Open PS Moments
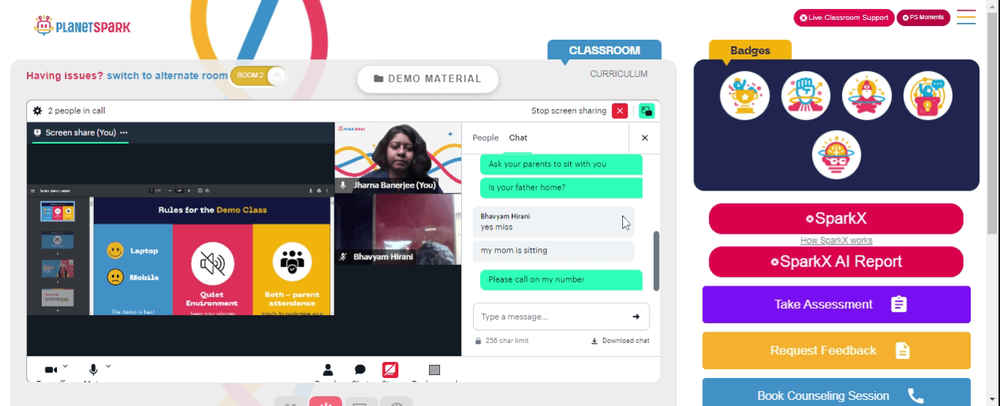This screenshot has height=406, width=1000. (x=923, y=18)
